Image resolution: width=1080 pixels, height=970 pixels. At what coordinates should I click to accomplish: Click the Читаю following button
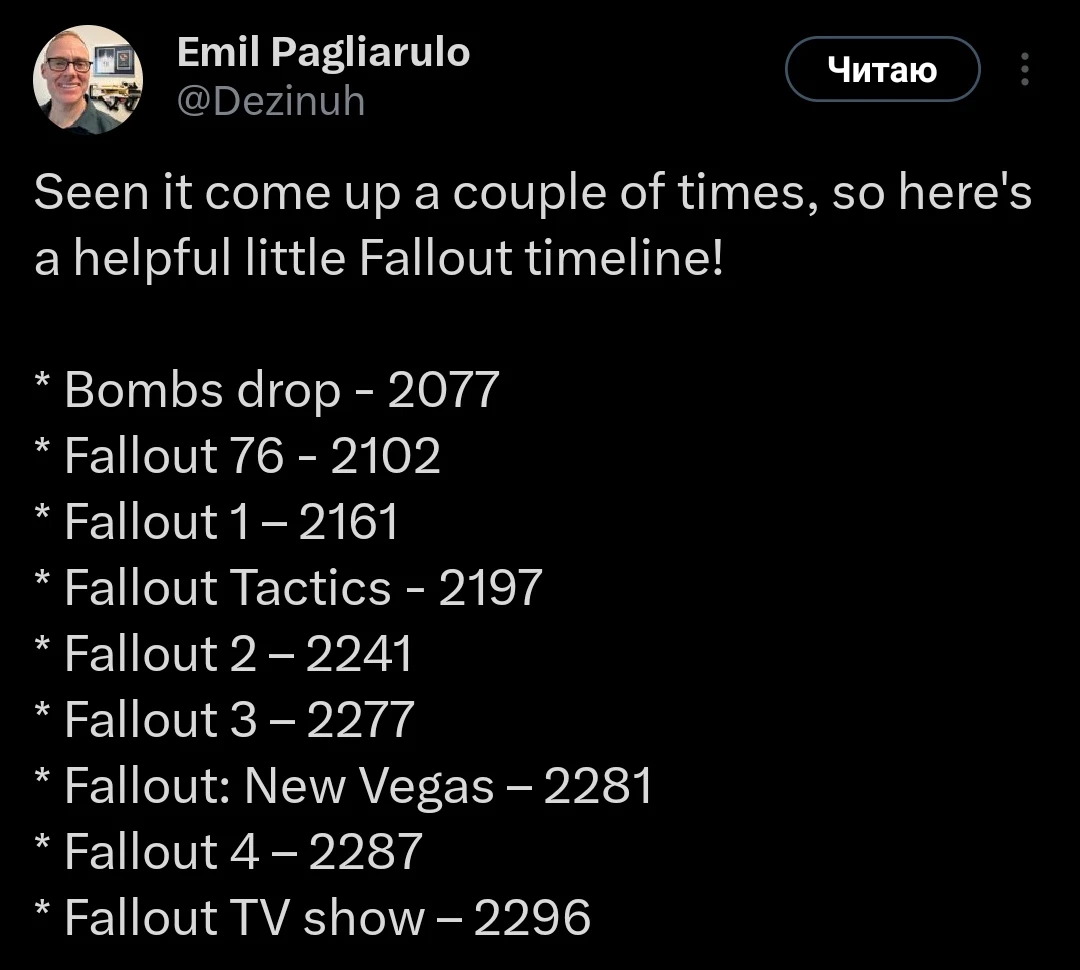click(882, 69)
